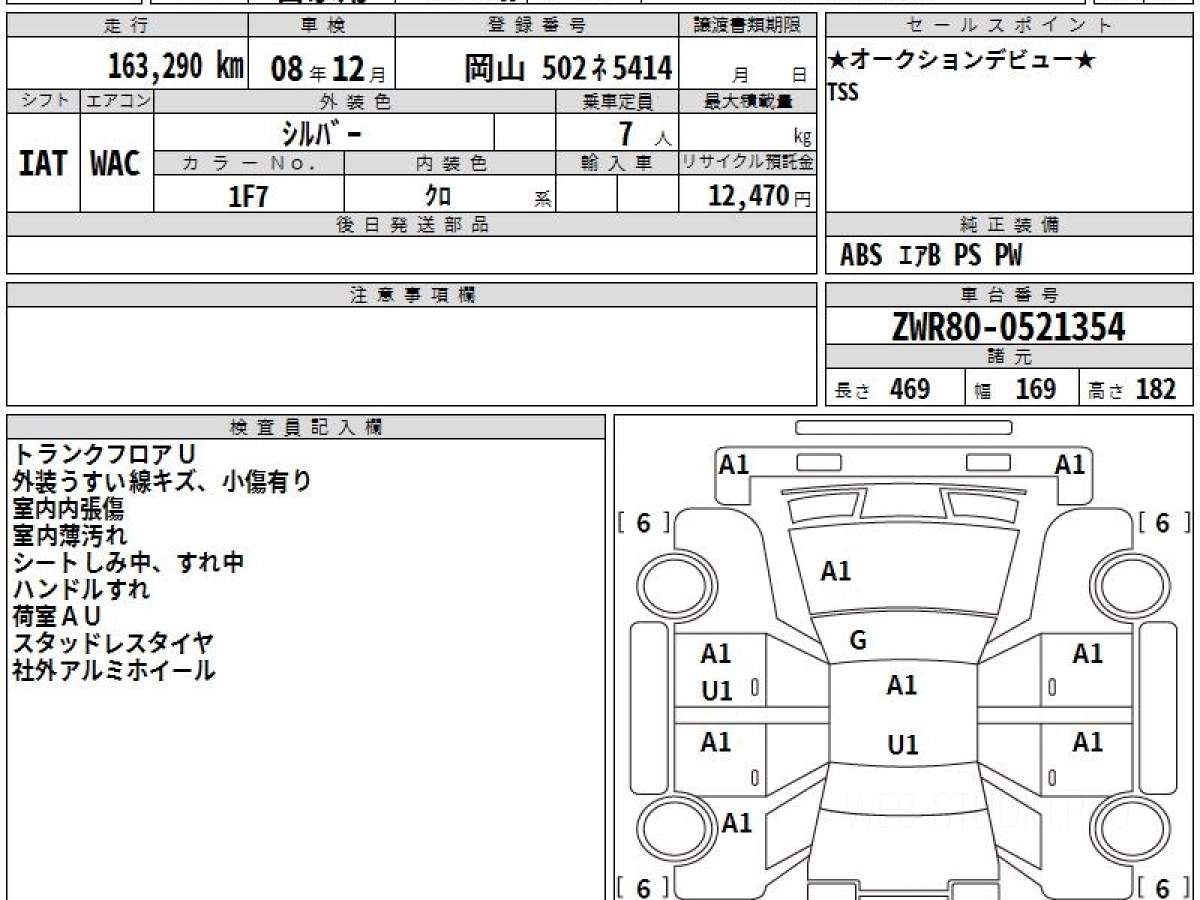Click the registration number 岡山 502ね5414
Image resolution: width=1200 pixels, height=900 pixels.
pos(567,68)
